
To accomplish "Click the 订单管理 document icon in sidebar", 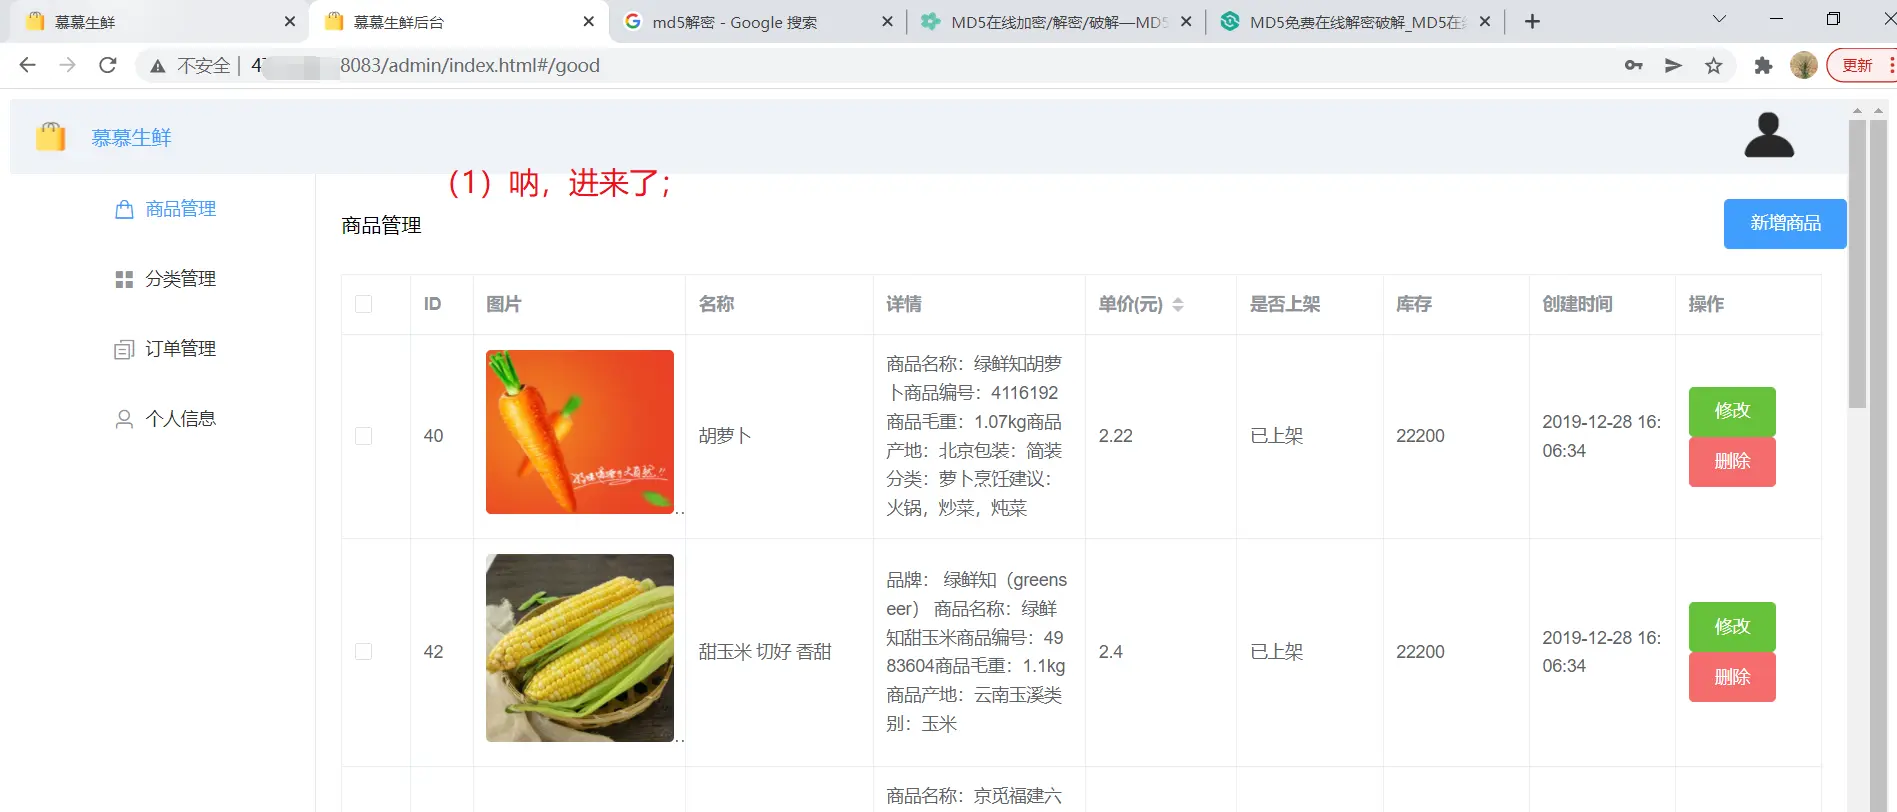I will tap(124, 349).
